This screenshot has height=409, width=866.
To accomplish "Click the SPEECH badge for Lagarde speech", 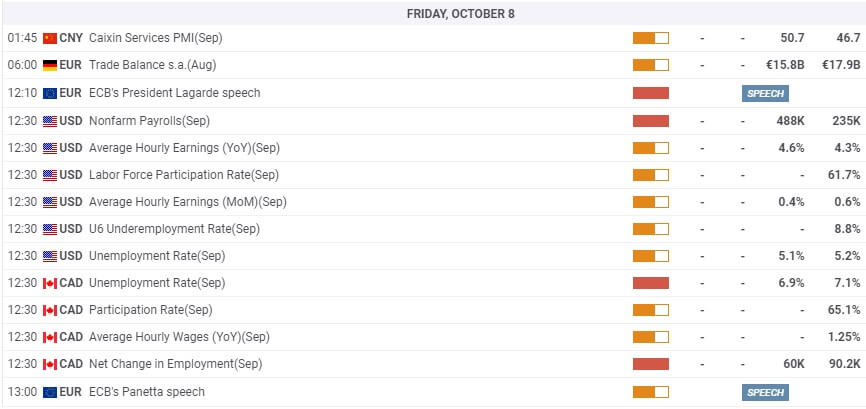I will click(765, 93).
